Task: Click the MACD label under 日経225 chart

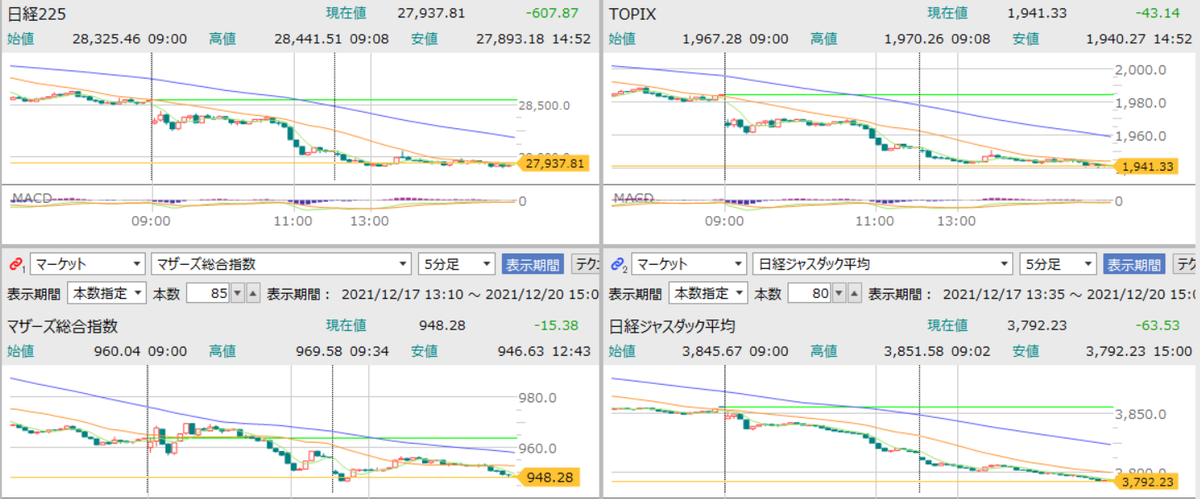Action: pyautogui.click(x=30, y=198)
